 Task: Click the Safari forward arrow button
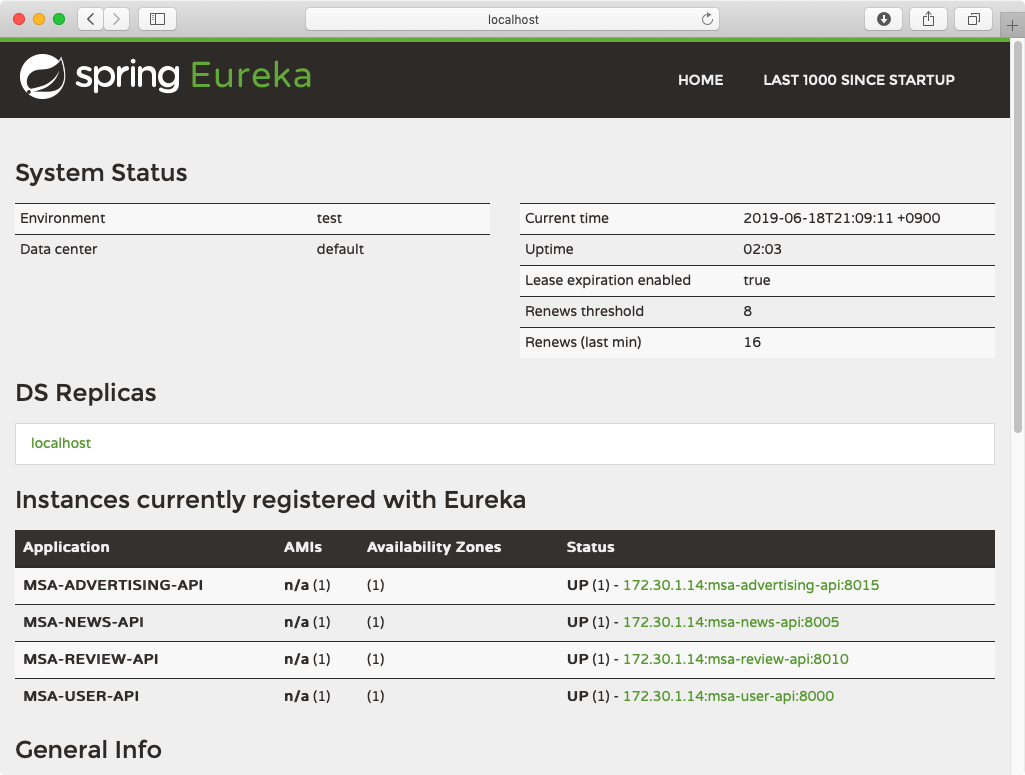pyautogui.click(x=117, y=19)
